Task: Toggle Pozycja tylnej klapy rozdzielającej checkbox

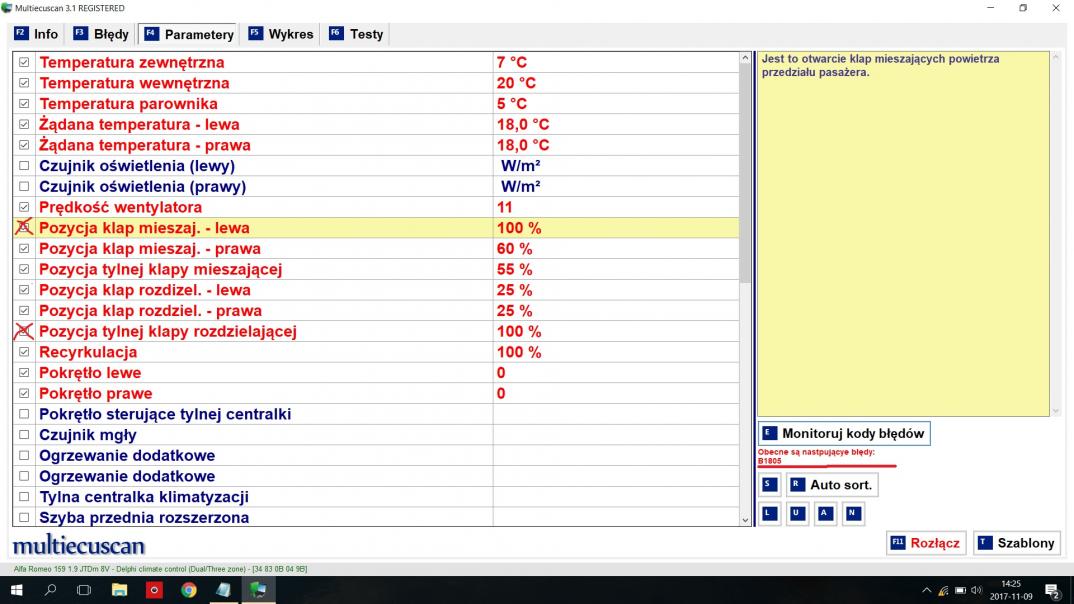Action: pyautogui.click(x=24, y=331)
